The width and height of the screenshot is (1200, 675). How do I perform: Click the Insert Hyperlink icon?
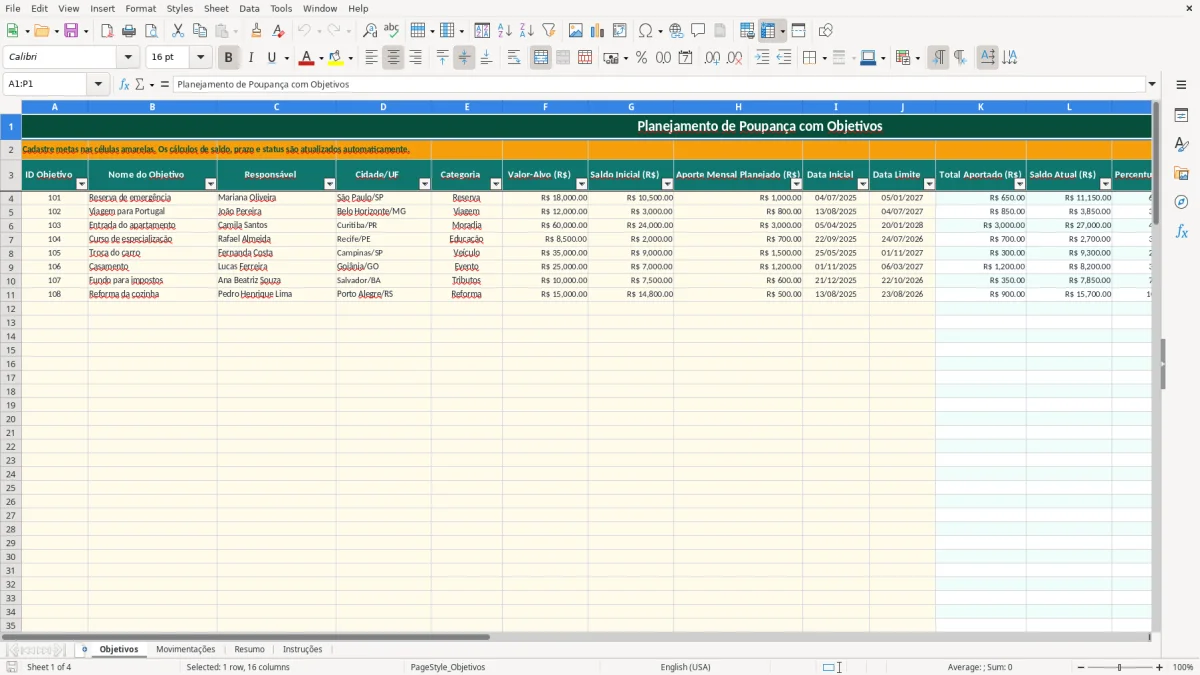click(x=677, y=31)
